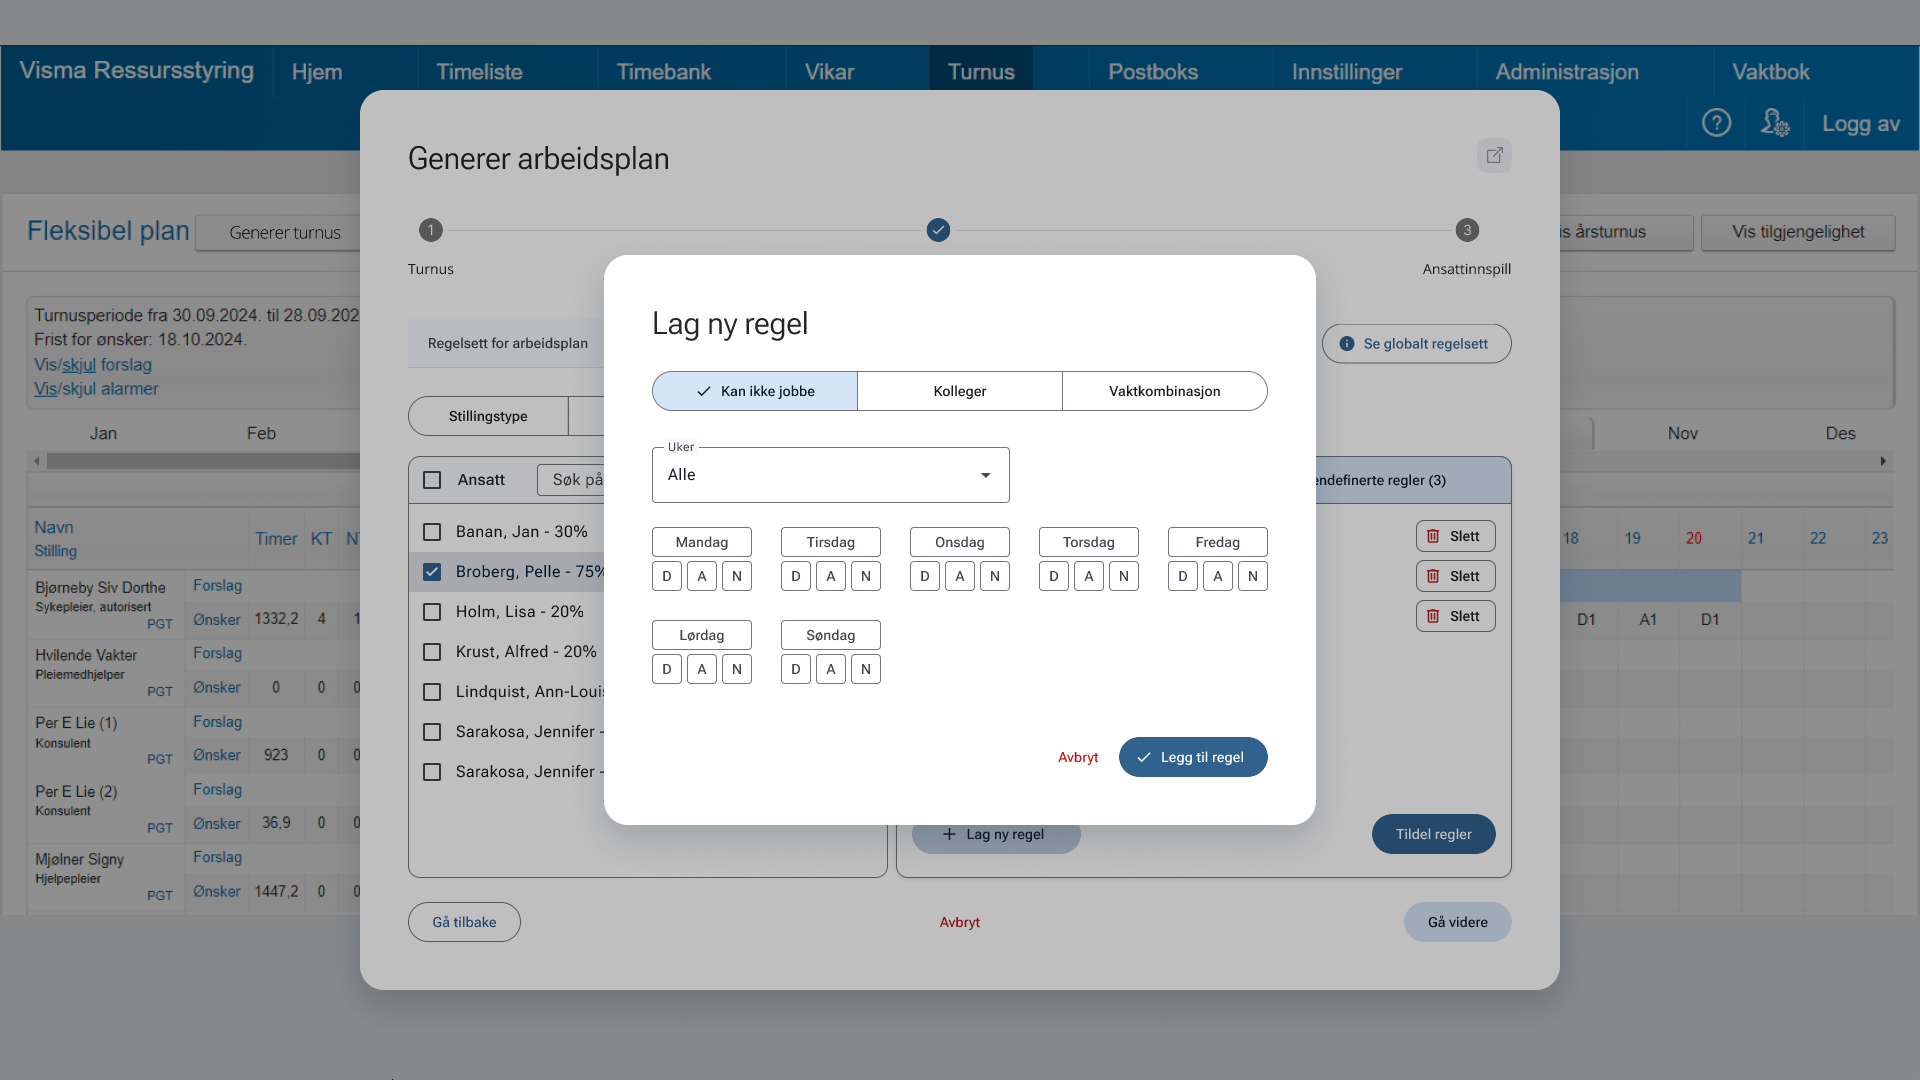Click Vis/skjul alarmer link

coord(96,389)
